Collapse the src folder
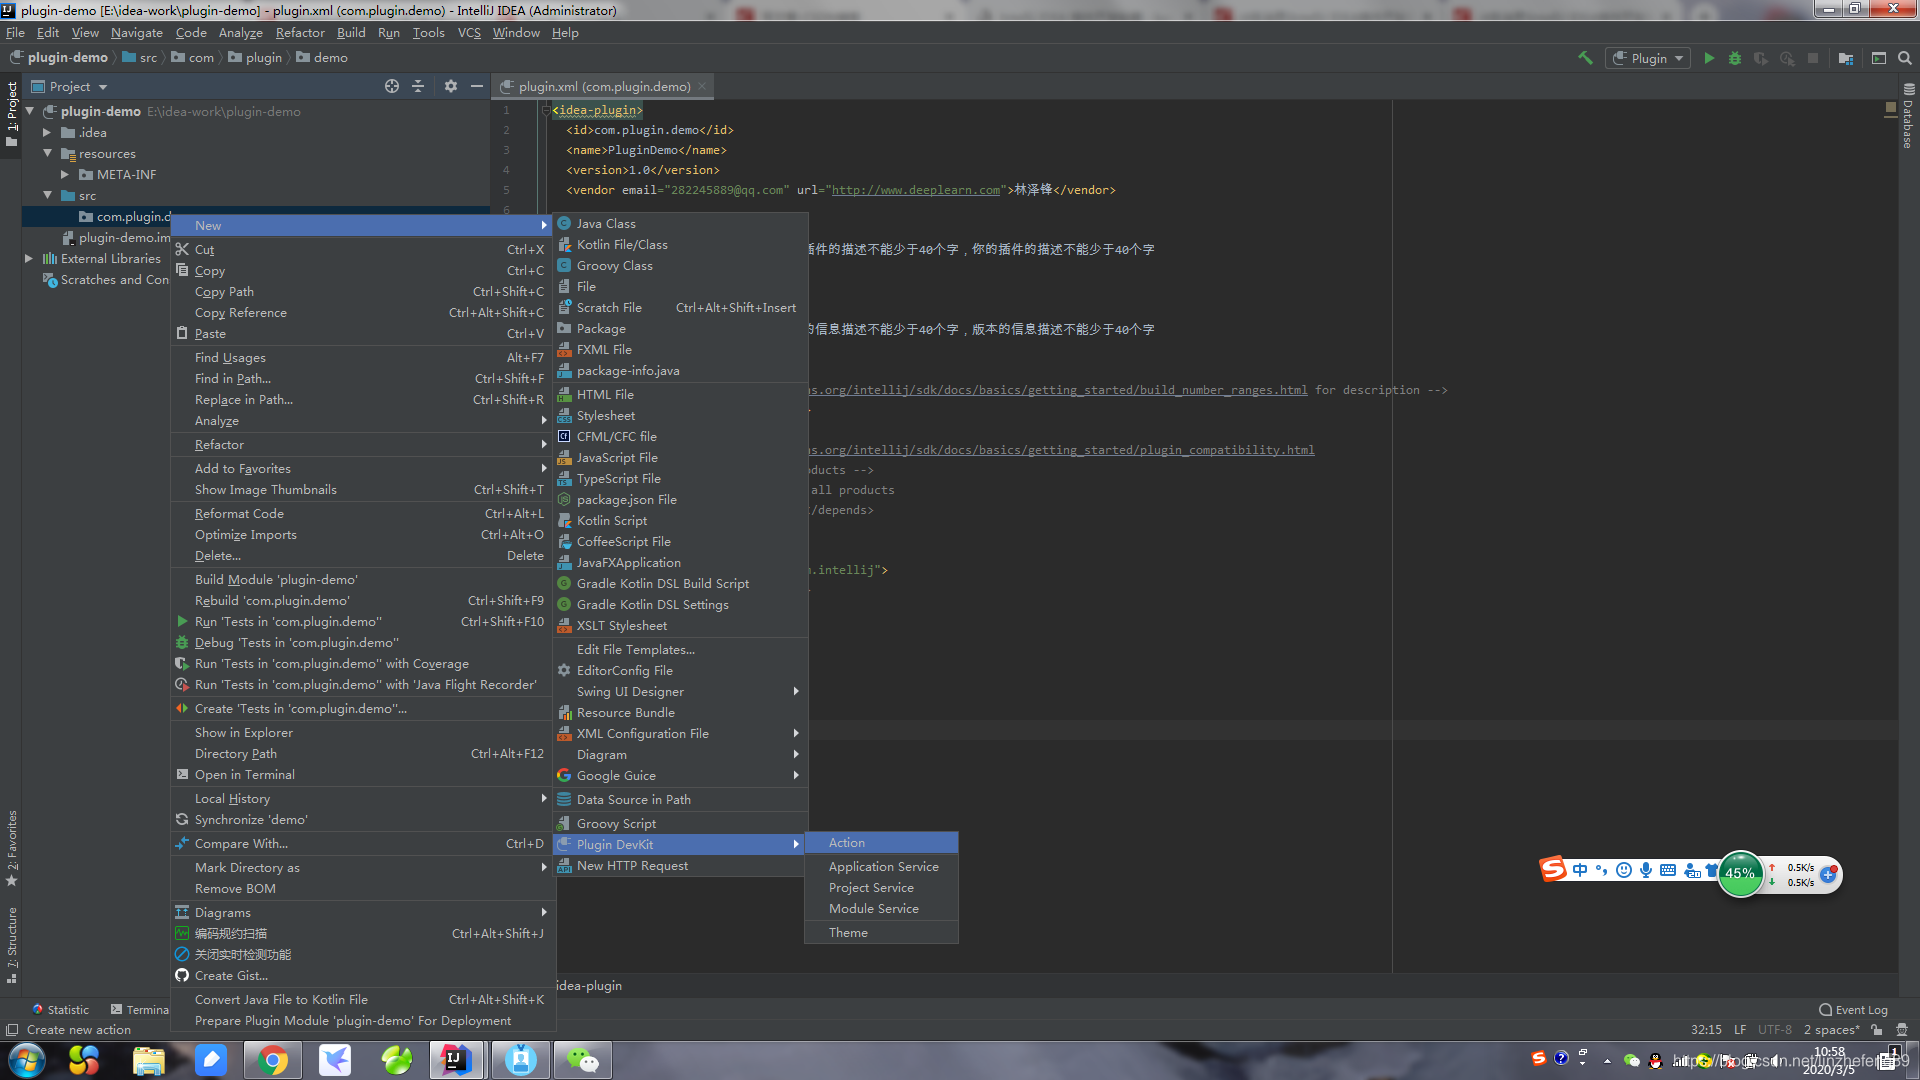The height and width of the screenshot is (1080, 1920). (x=47, y=195)
